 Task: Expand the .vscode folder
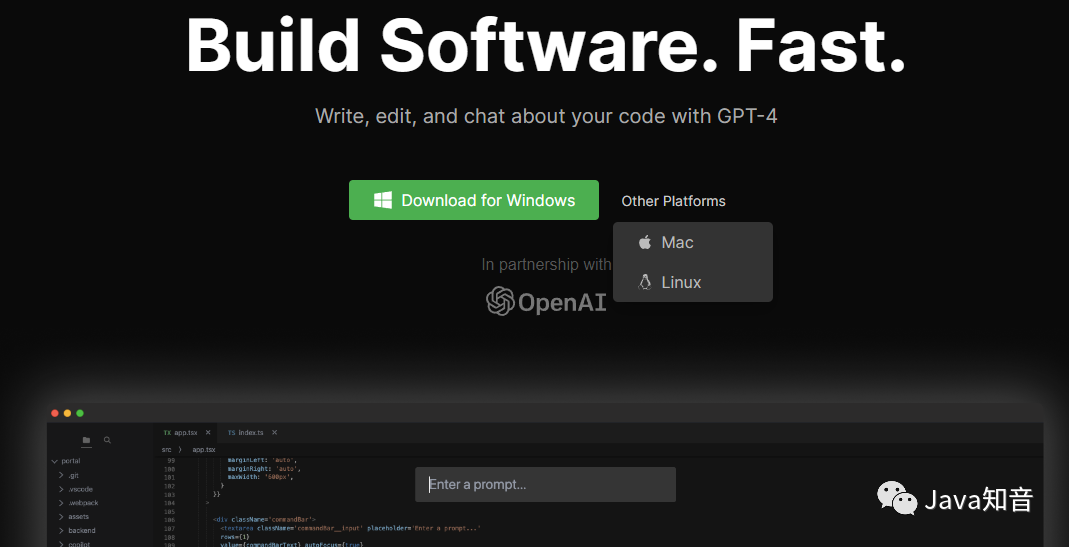61,489
